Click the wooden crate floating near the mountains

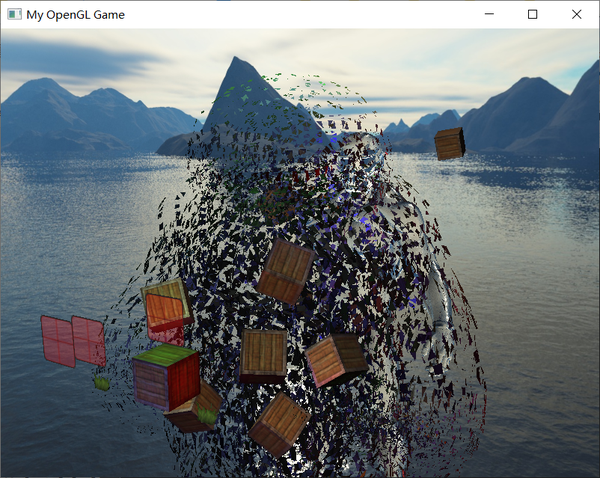coord(450,144)
